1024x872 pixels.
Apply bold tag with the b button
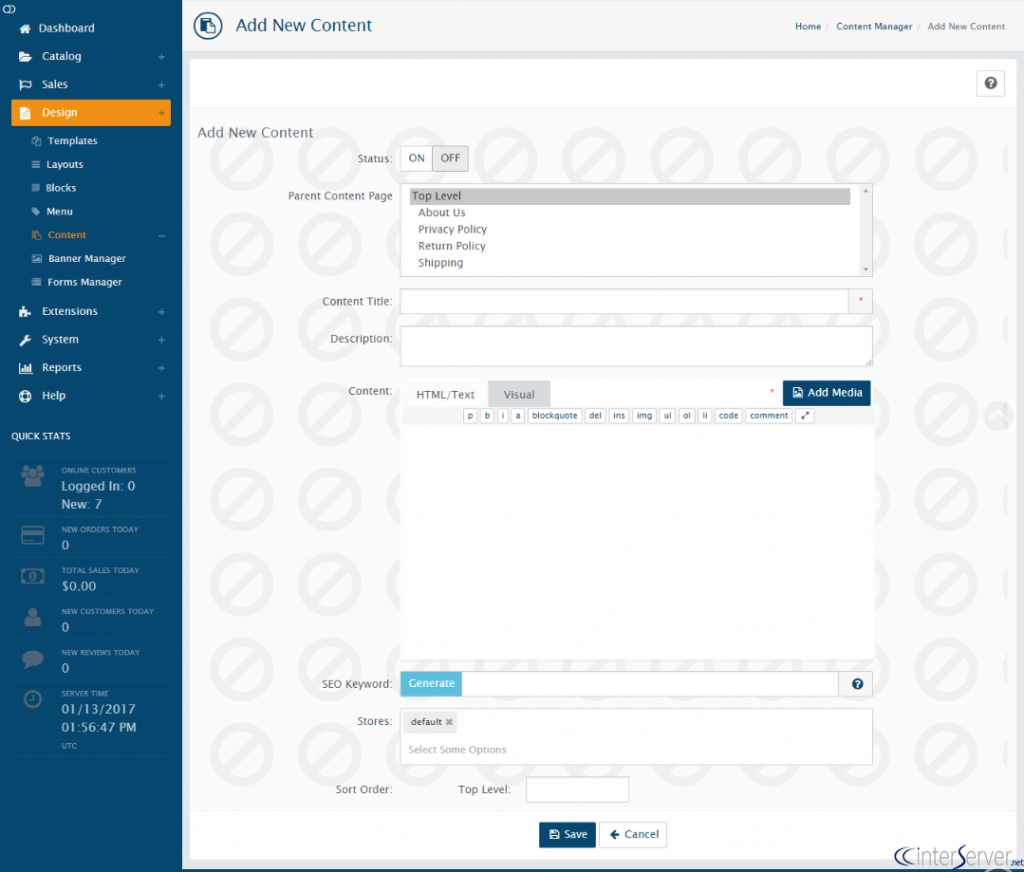487,415
